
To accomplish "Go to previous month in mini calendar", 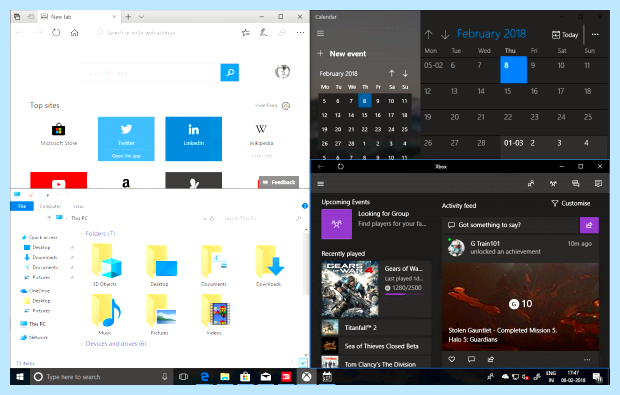I will 391,73.
